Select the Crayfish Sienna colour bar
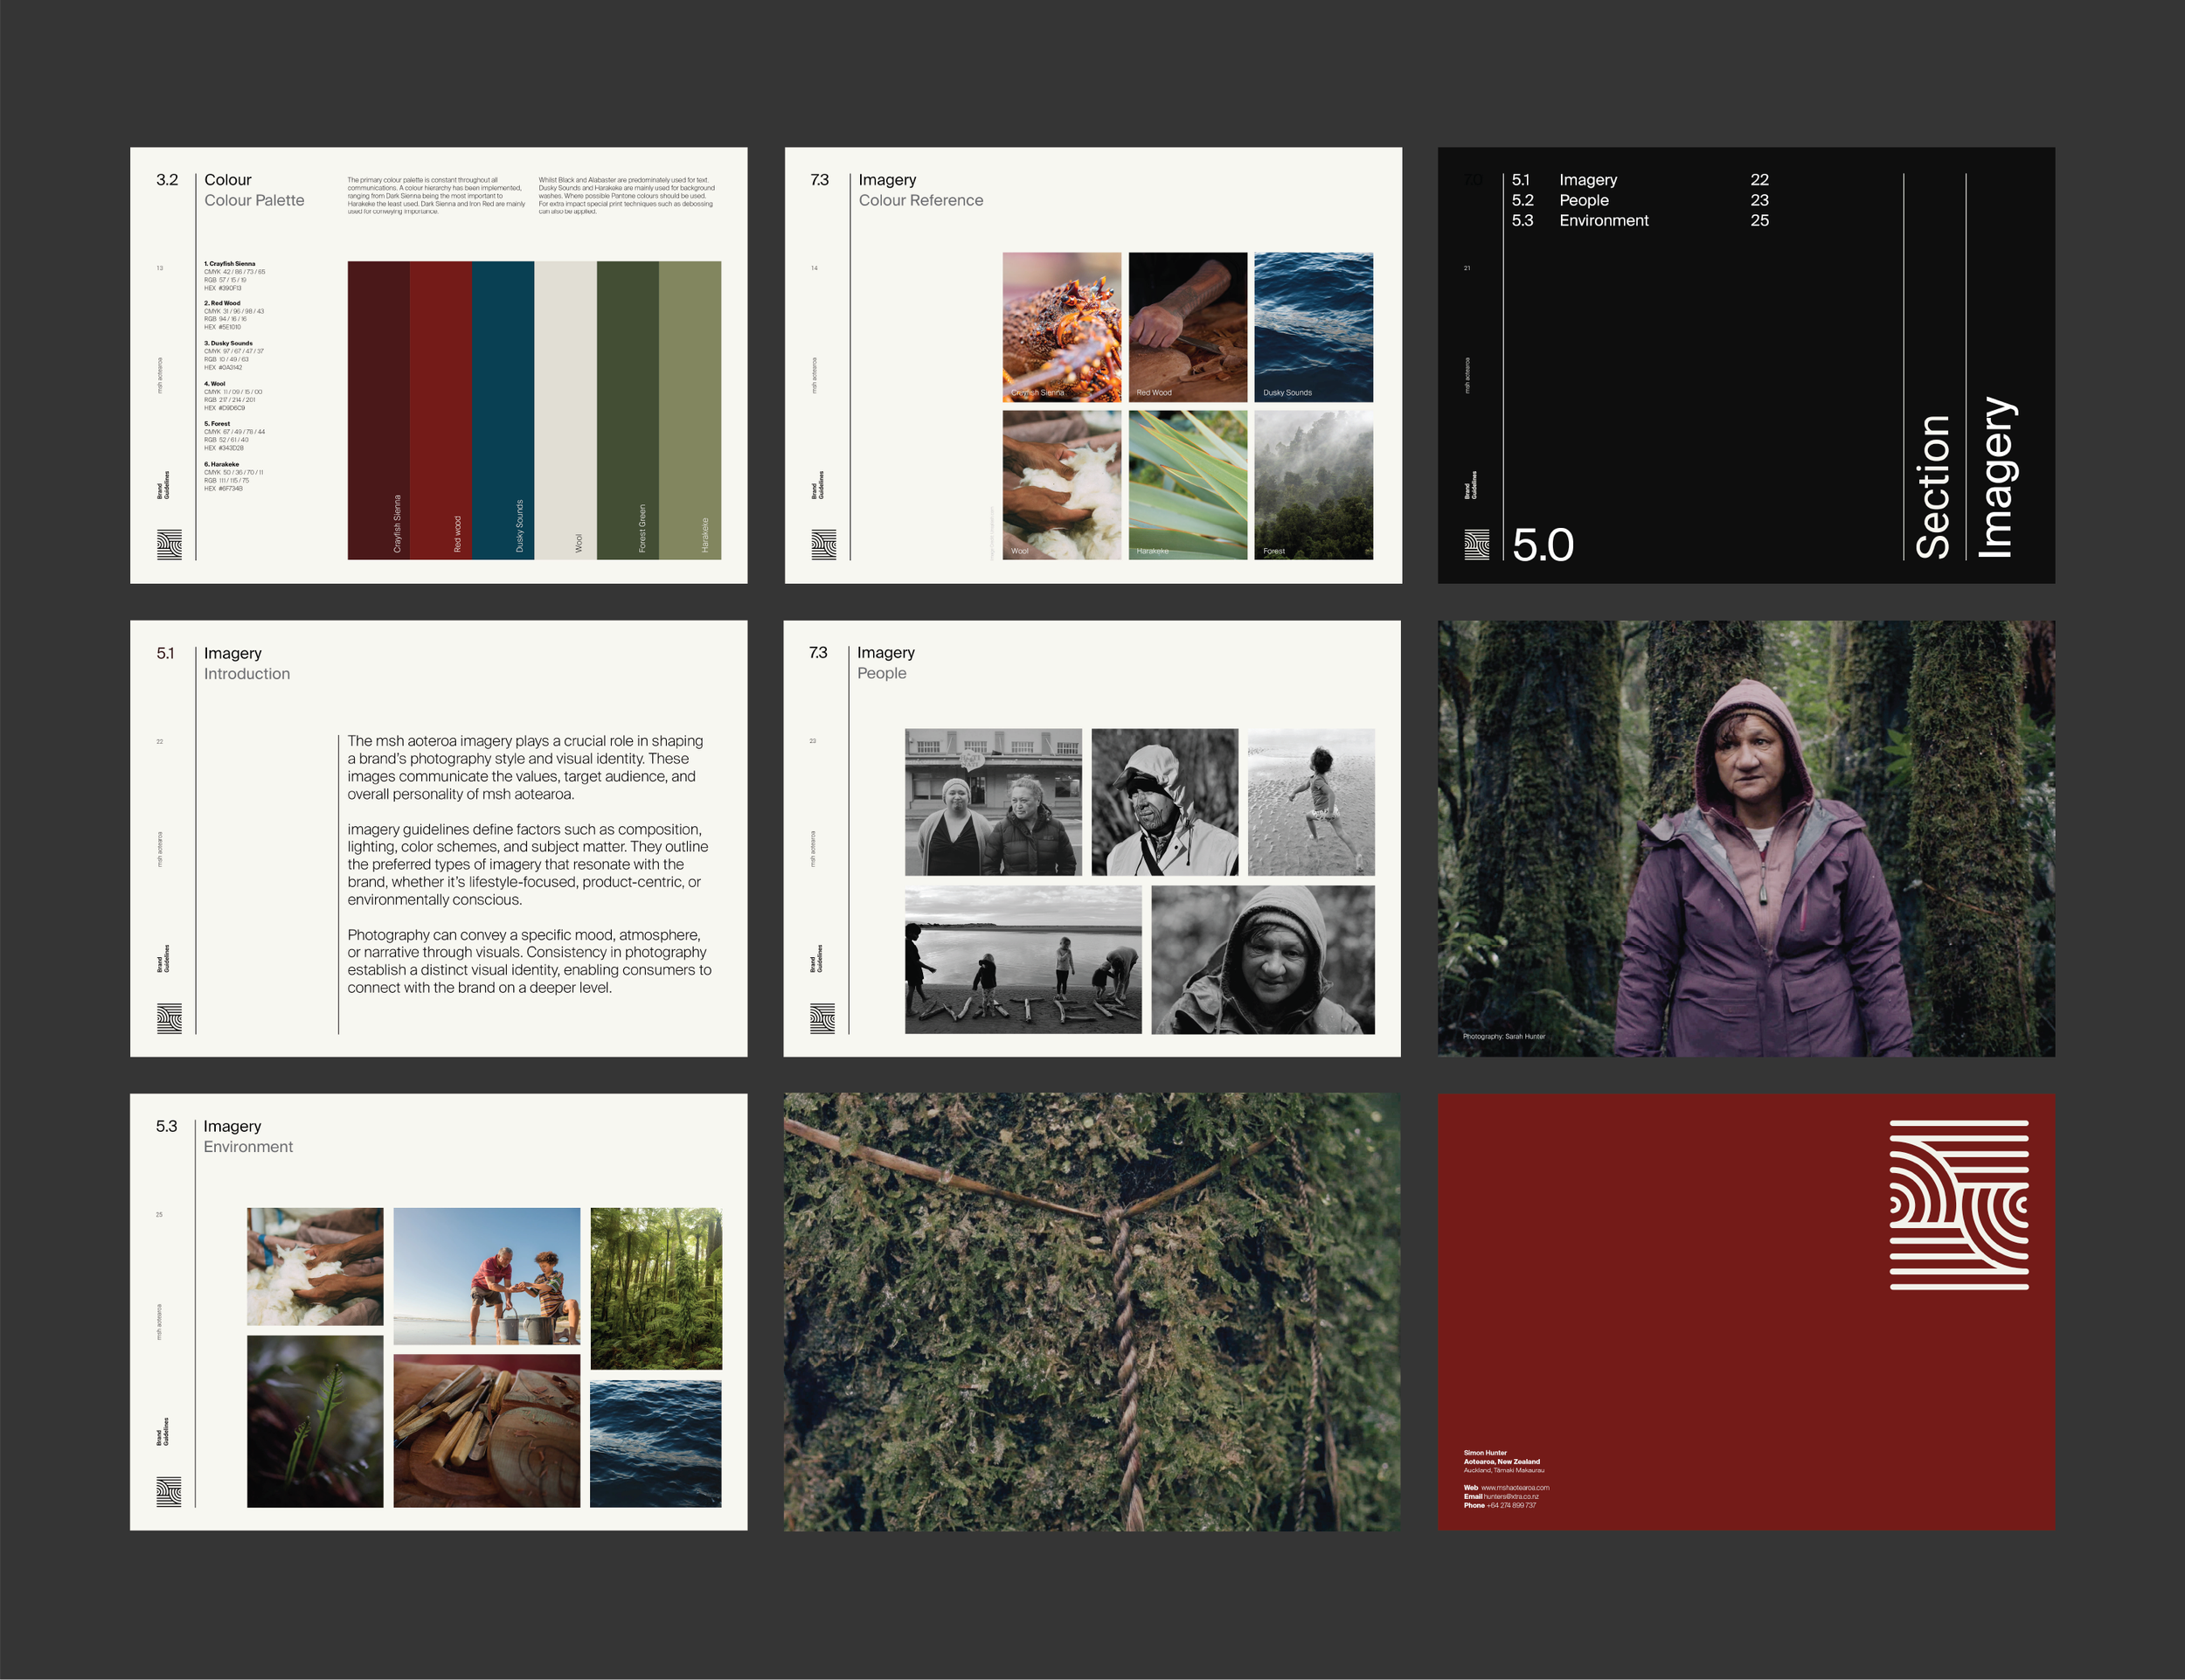The height and width of the screenshot is (1680, 2185). pyautogui.click(x=378, y=410)
